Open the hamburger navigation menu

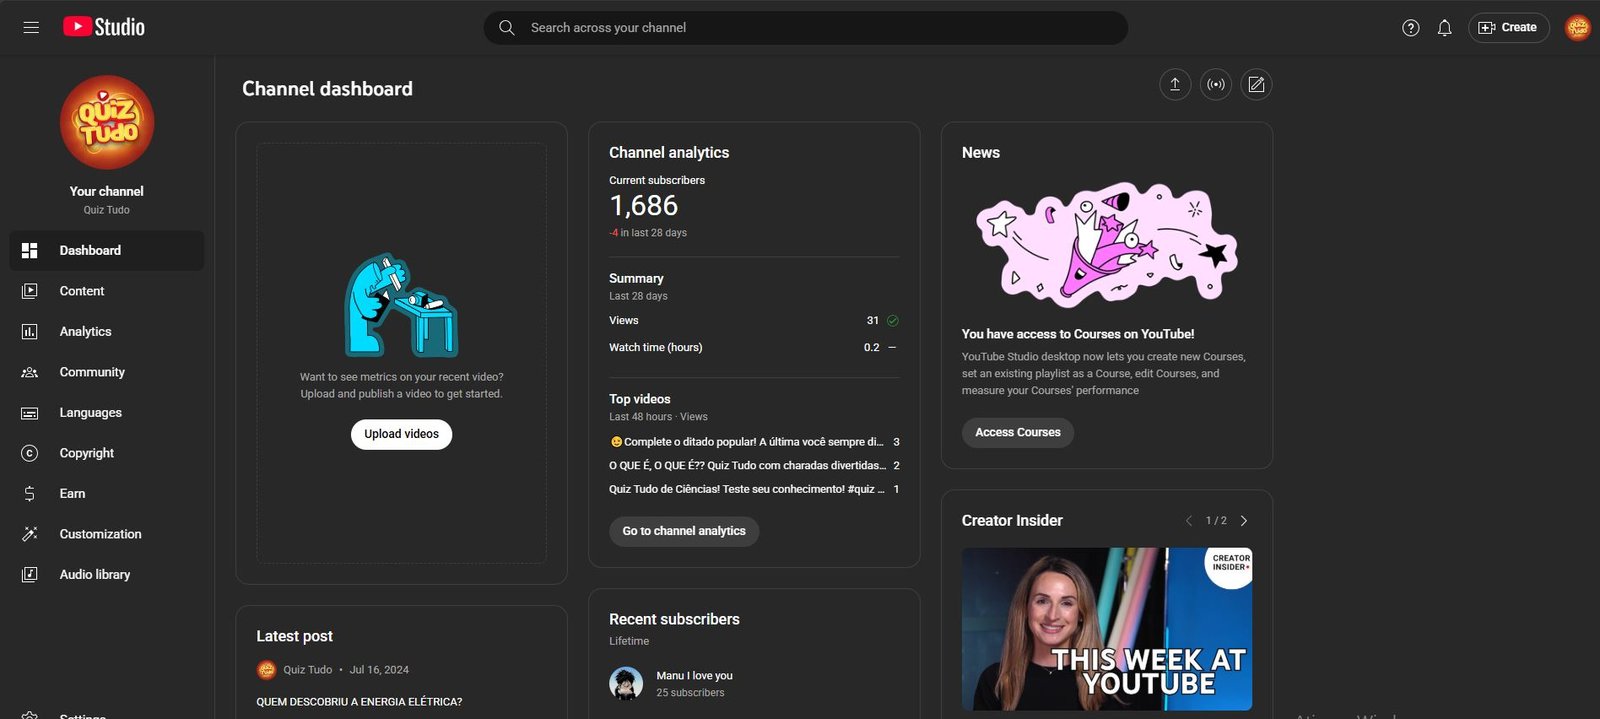[x=31, y=27]
